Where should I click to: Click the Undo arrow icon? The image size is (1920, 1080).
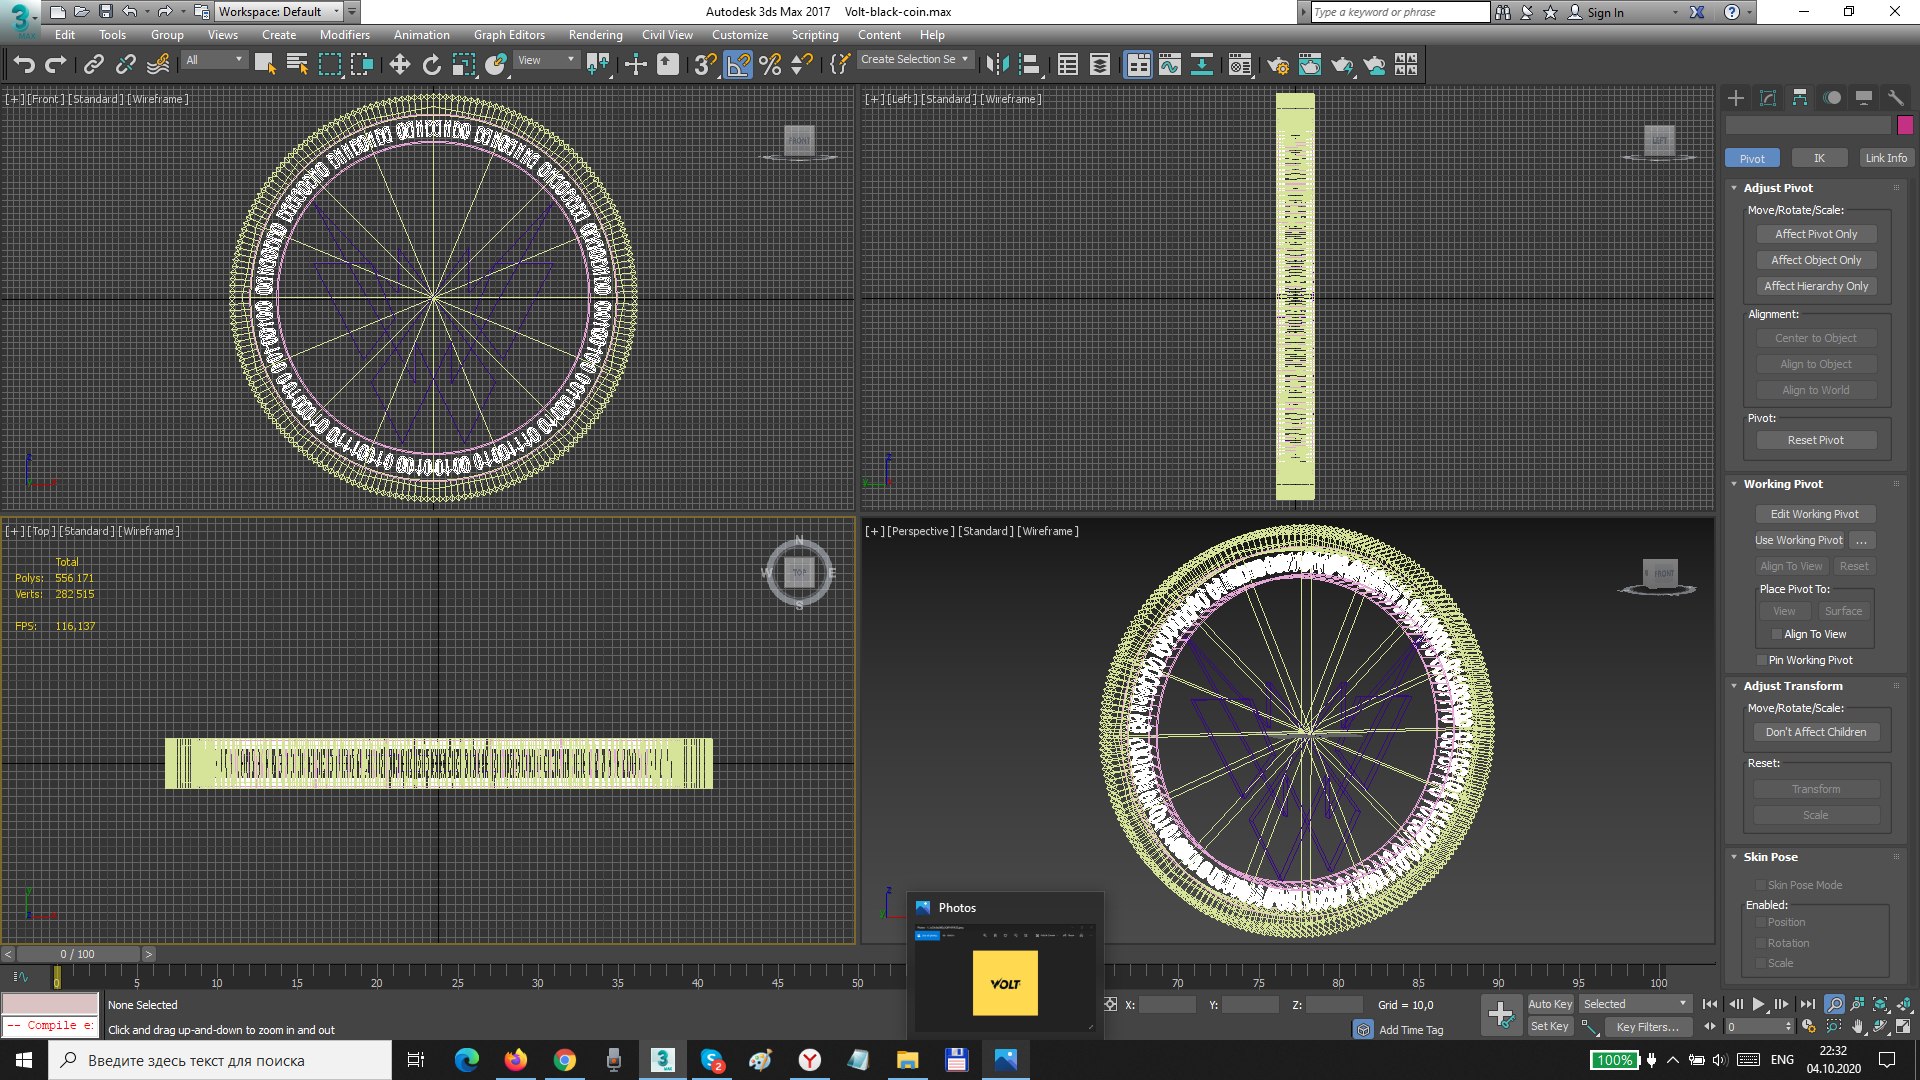coord(23,65)
